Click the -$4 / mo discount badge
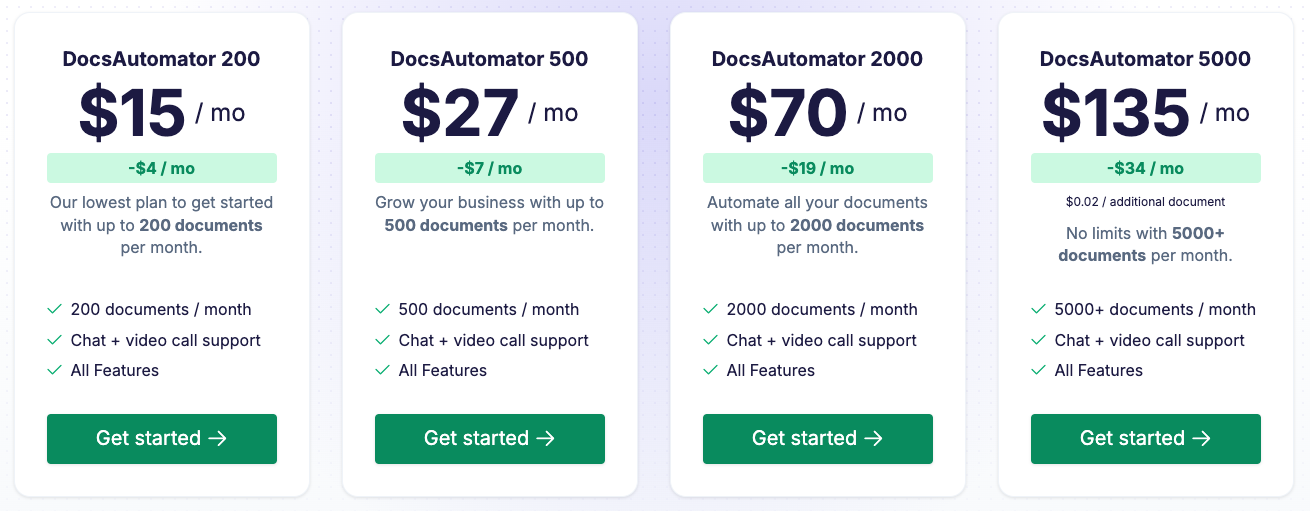The height and width of the screenshot is (511, 1310). (162, 168)
